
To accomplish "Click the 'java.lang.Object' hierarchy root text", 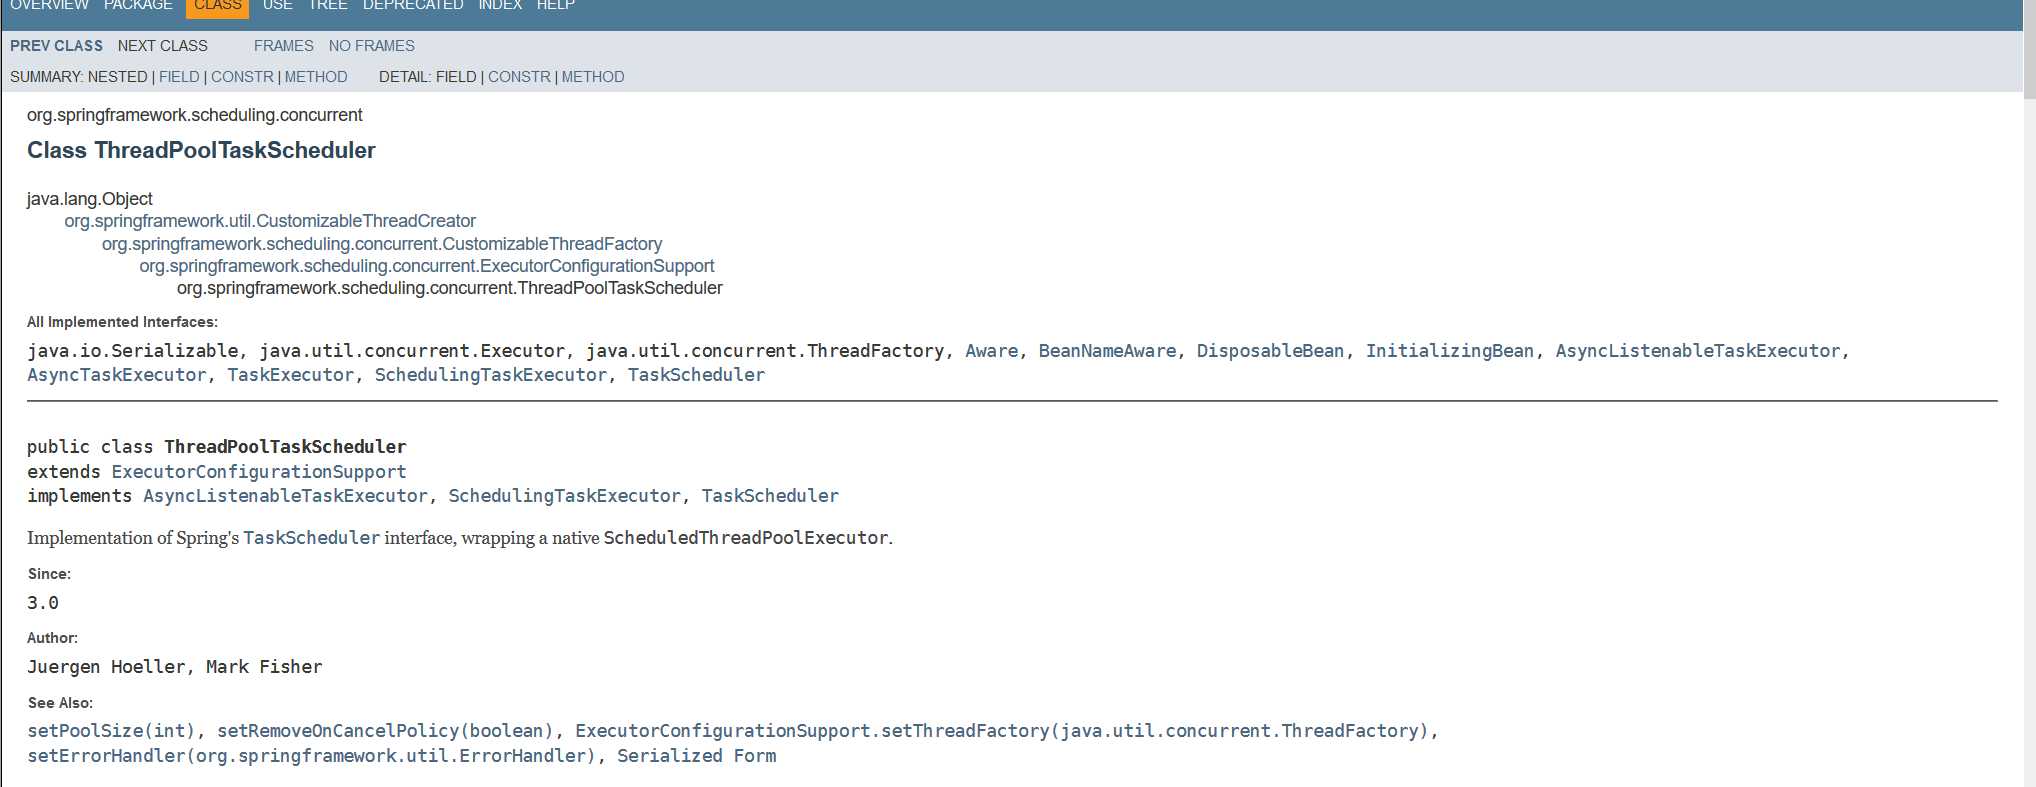I will 89,199.
